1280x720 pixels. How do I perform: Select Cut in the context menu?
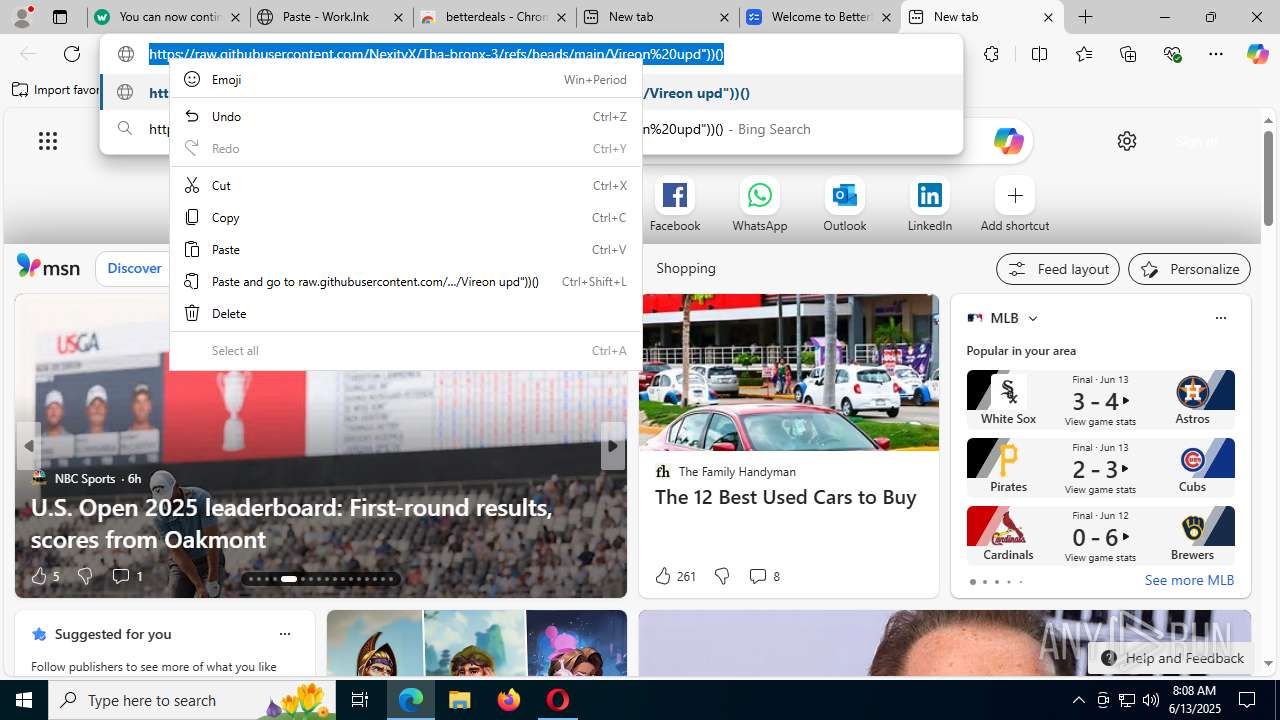[405, 185]
